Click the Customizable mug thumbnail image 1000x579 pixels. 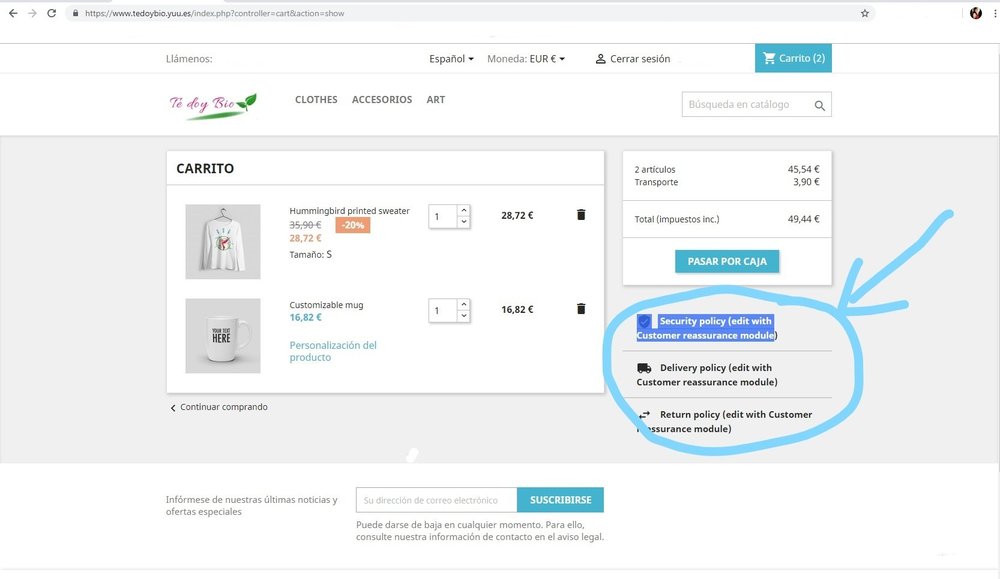click(x=223, y=335)
